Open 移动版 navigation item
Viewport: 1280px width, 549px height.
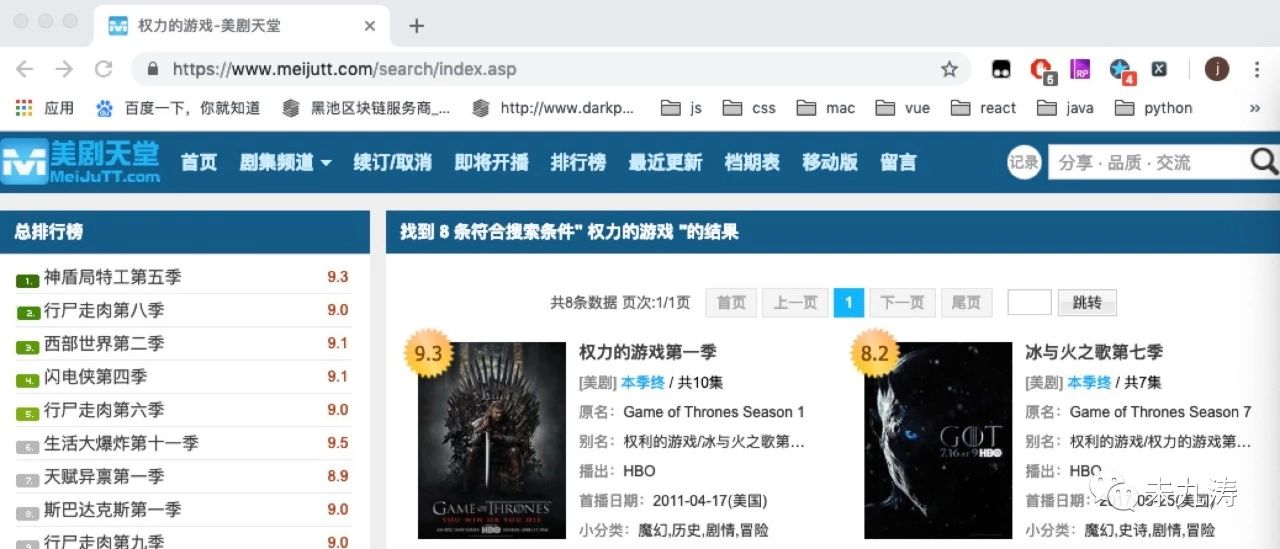pyautogui.click(x=830, y=162)
